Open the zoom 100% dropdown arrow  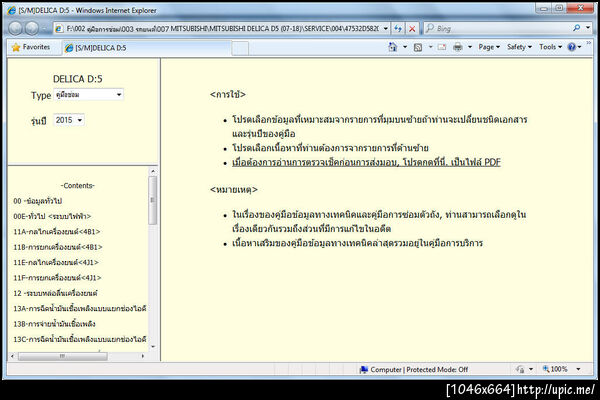[x=578, y=369]
